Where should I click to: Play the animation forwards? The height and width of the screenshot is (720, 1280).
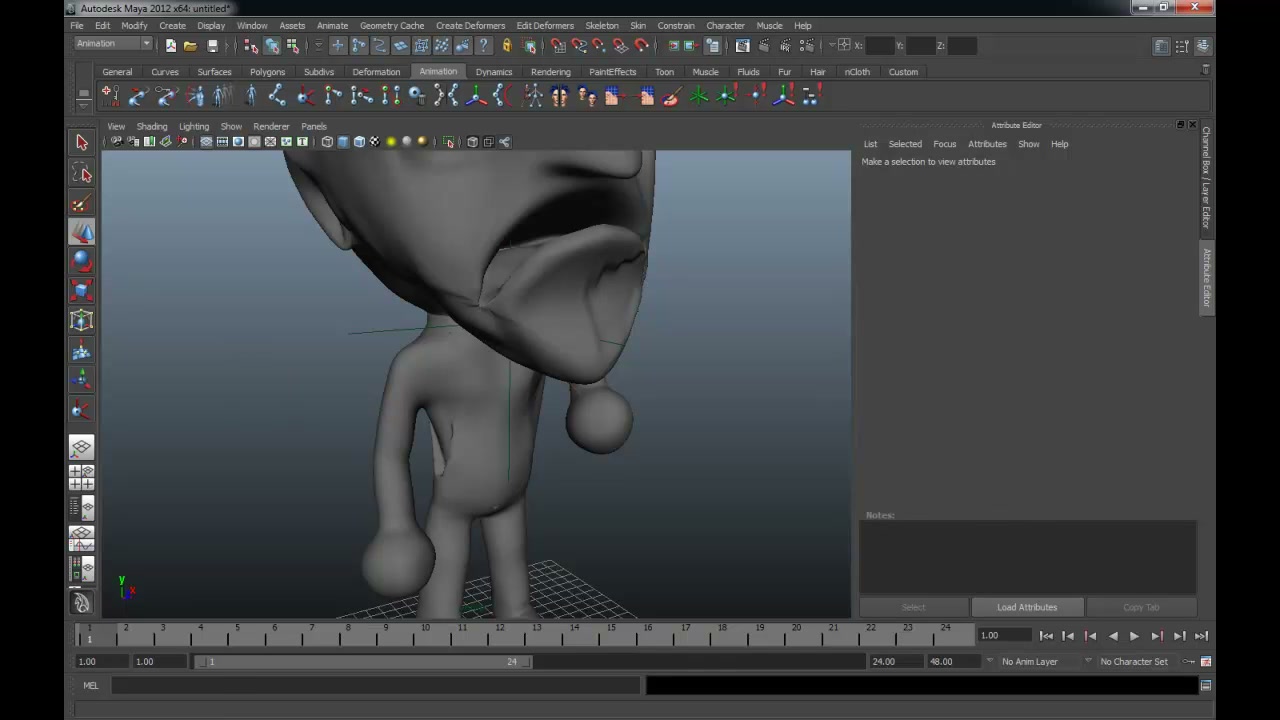(1134, 636)
